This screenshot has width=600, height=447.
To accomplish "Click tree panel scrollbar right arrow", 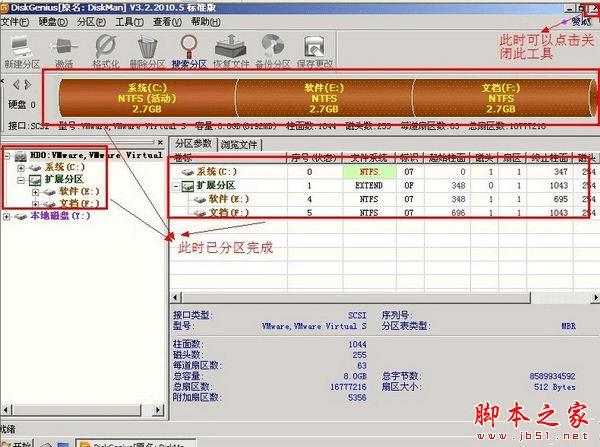I will (x=158, y=410).
